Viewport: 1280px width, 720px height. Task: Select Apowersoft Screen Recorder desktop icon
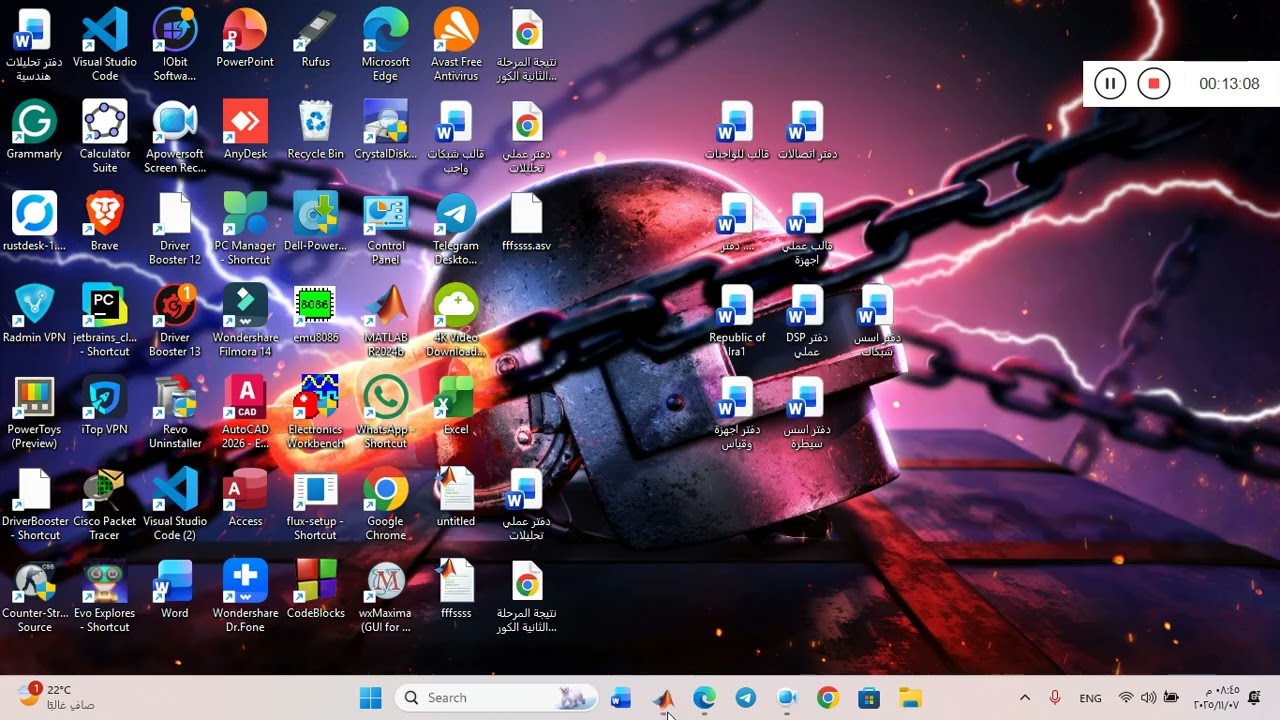(175, 138)
